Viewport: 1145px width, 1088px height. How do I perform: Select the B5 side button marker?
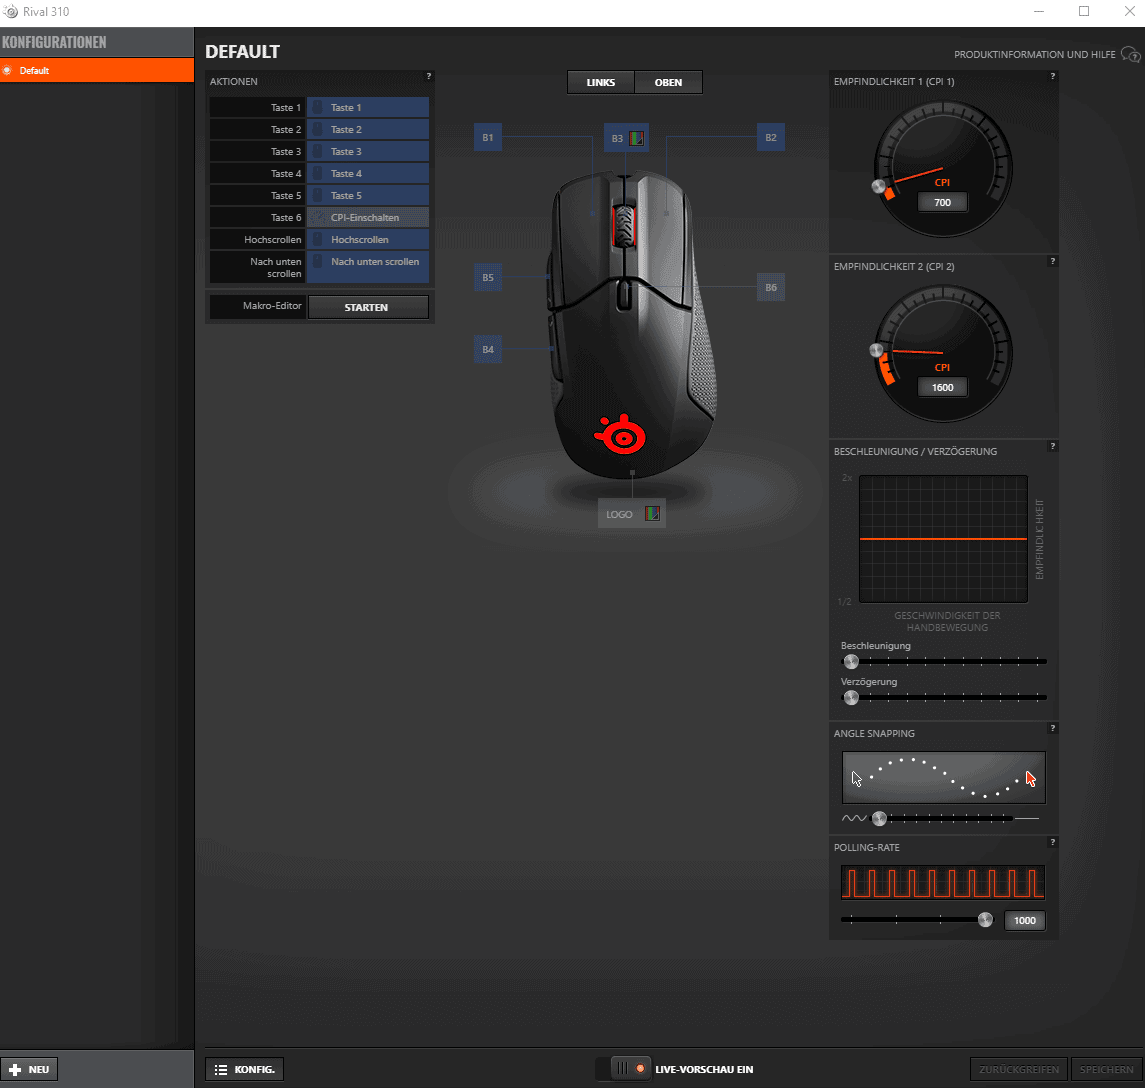488,277
